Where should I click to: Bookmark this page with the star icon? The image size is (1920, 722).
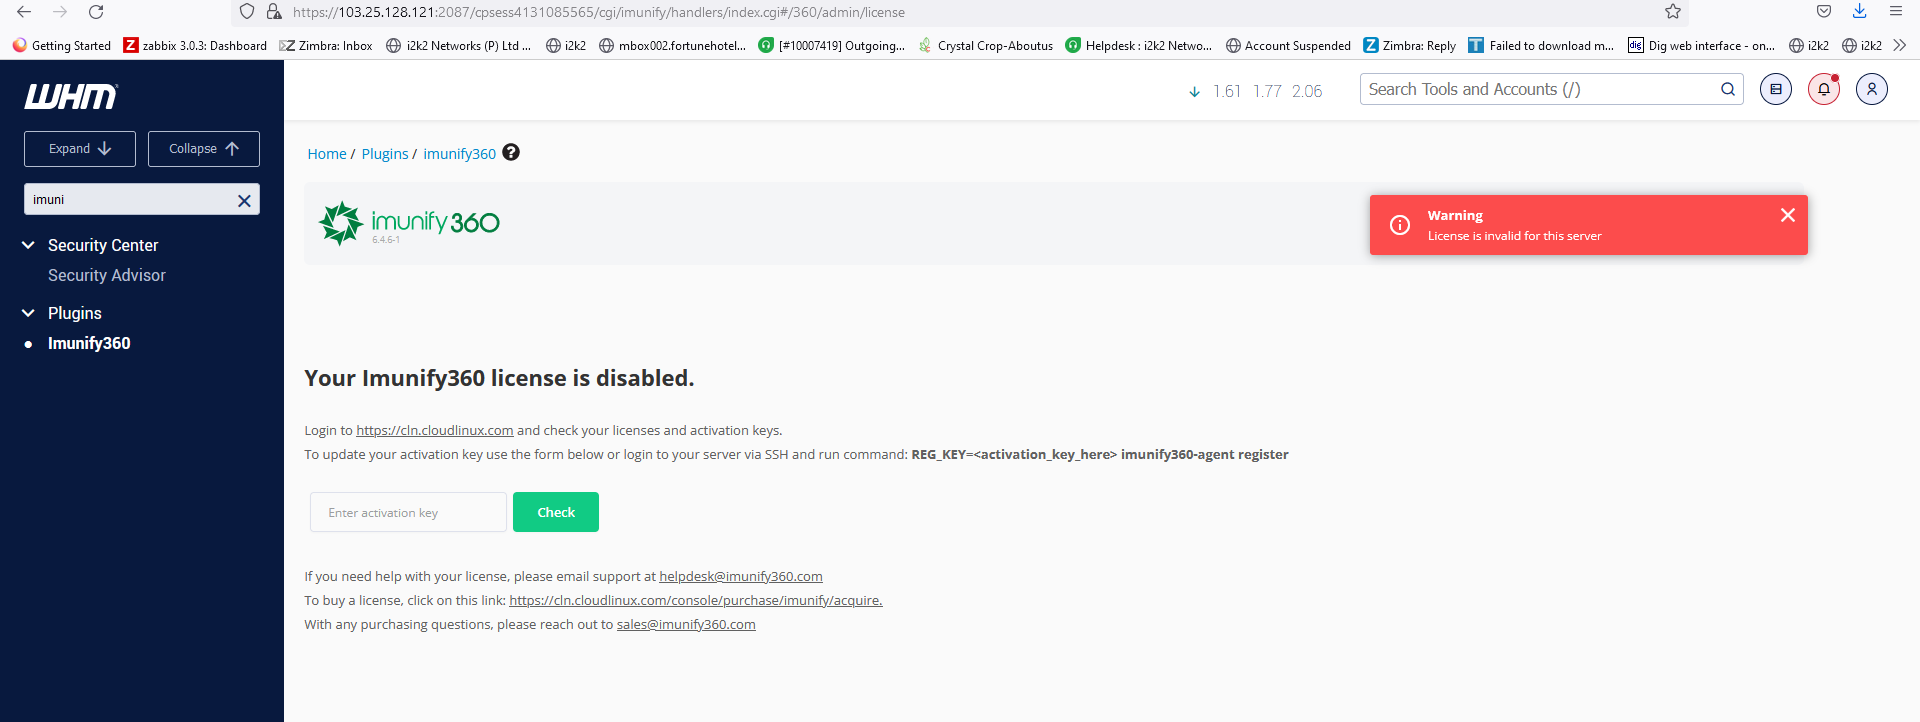tap(1673, 12)
